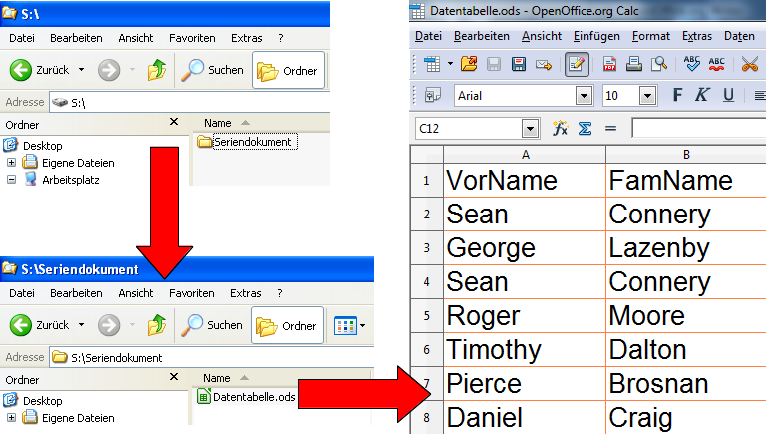Open the Arial font name dropdown
The width and height of the screenshot is (767, 435).
[584, 96]
